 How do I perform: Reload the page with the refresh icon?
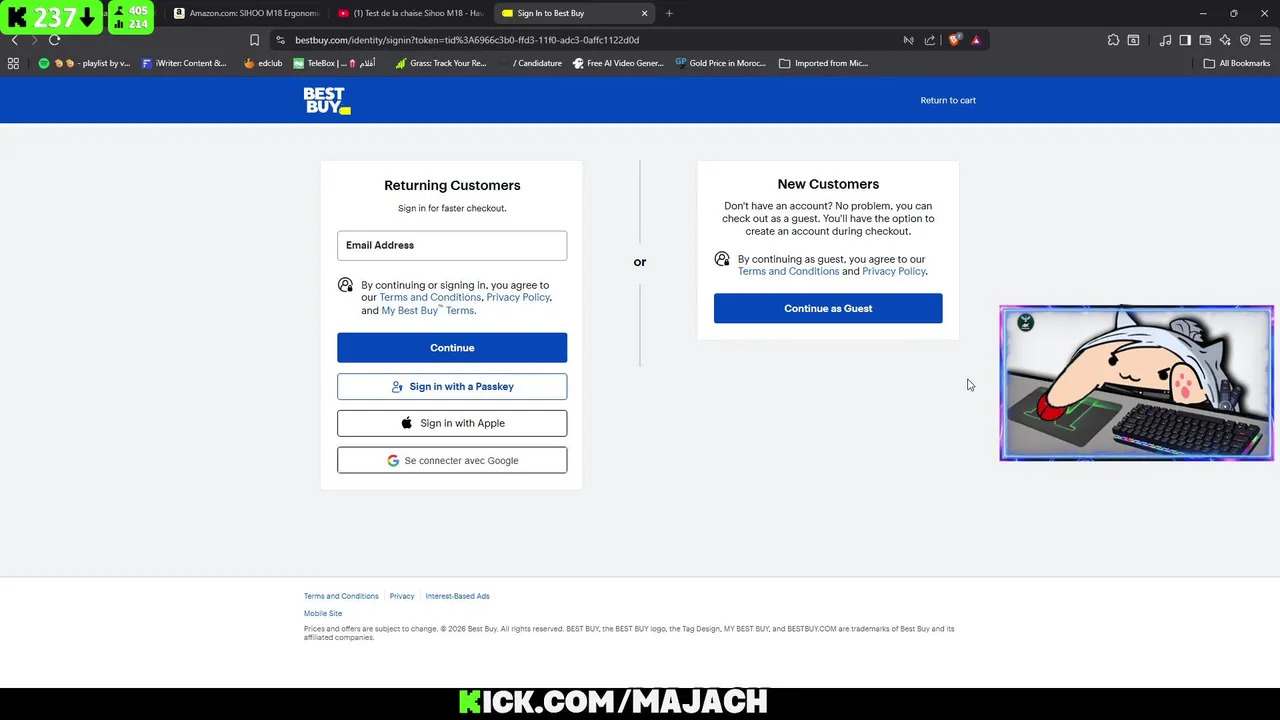coord(54,40)
